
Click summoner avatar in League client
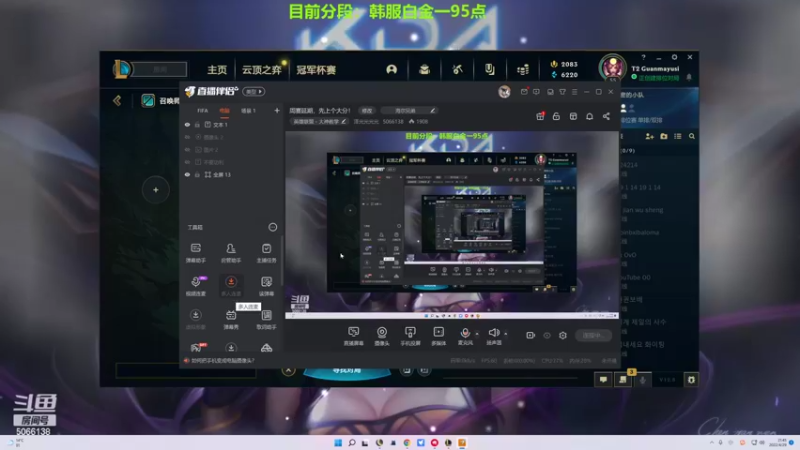click(x=612, y=68)
